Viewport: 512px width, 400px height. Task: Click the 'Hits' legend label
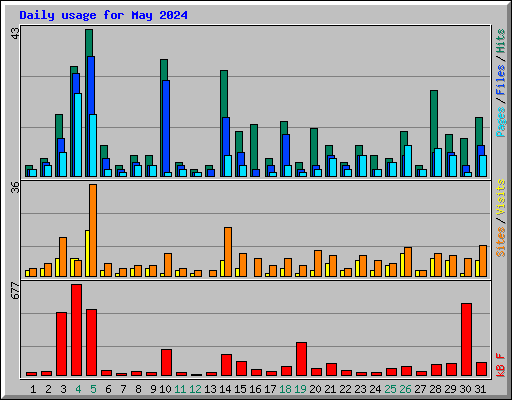click(x=500, y=41)
